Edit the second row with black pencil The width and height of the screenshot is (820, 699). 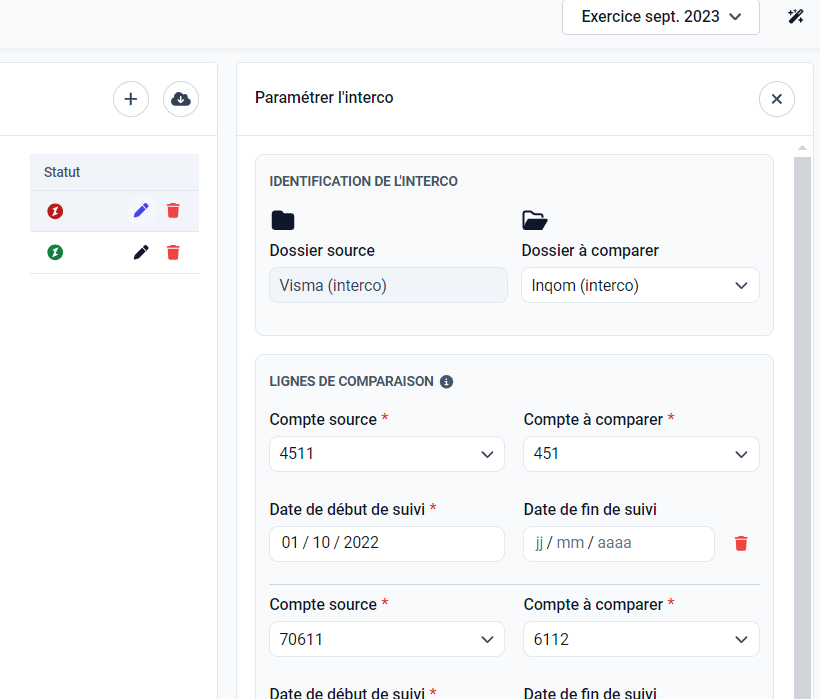(x=141, y=252)
